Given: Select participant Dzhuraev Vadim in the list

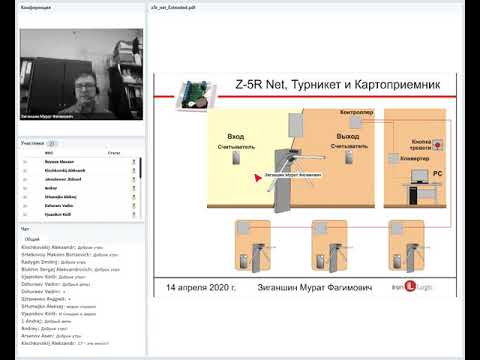Looking at the screenshot, I should click(x=59, y=206).
